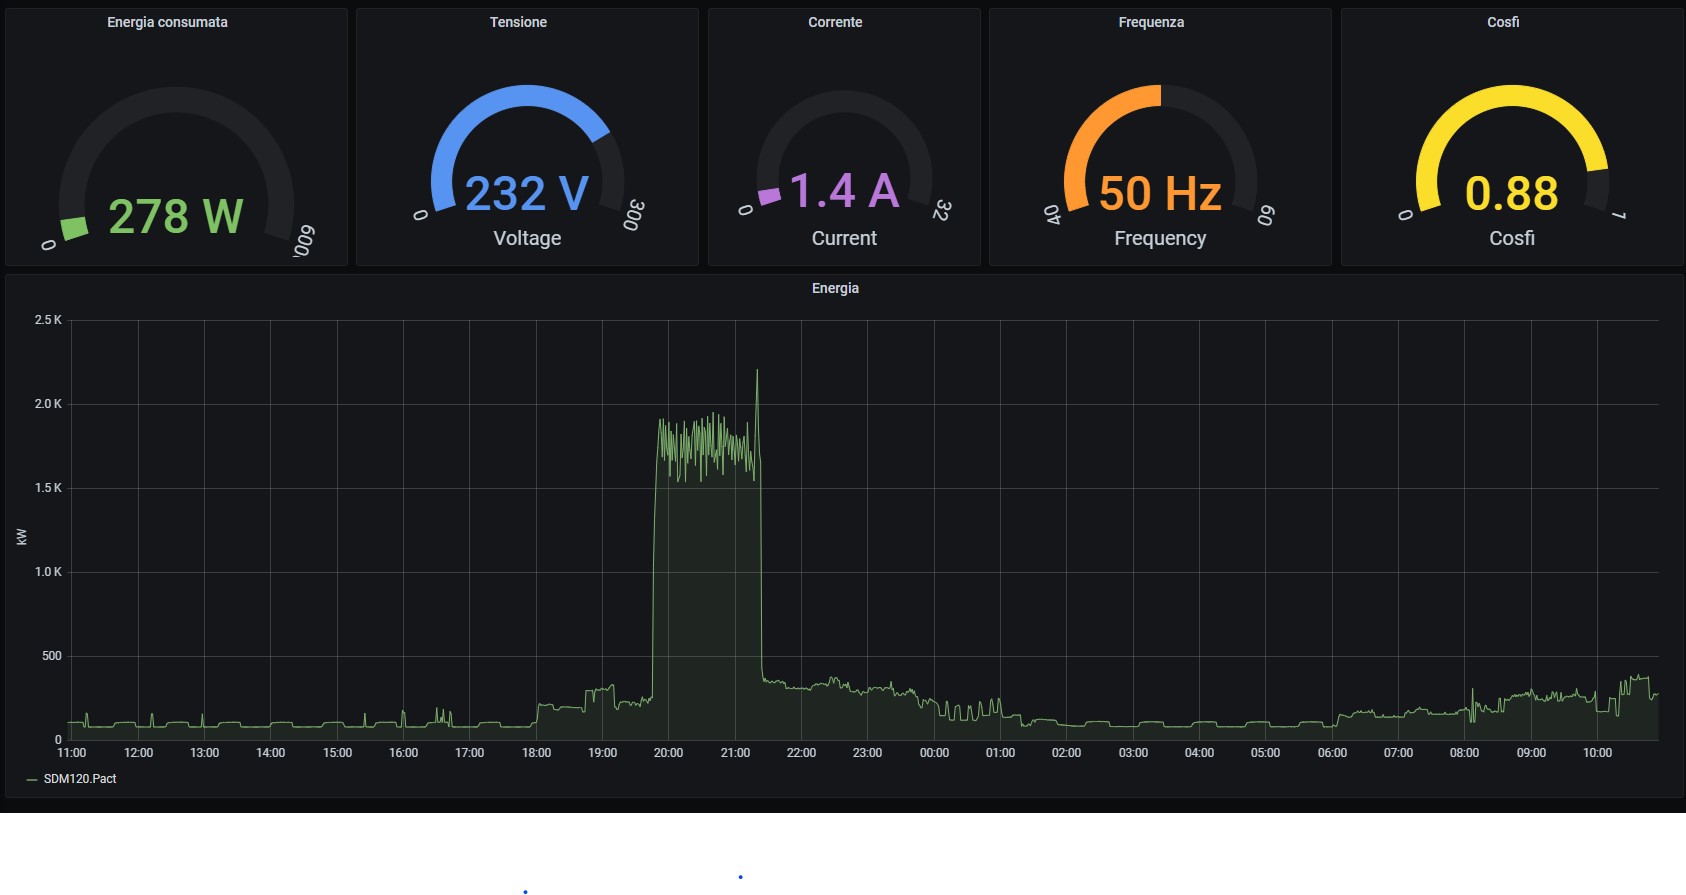Image resolution: width=1686 pixels, height=895 pixels.
Task: Click the kW label on the Y axis
Action: pos(22,537)
